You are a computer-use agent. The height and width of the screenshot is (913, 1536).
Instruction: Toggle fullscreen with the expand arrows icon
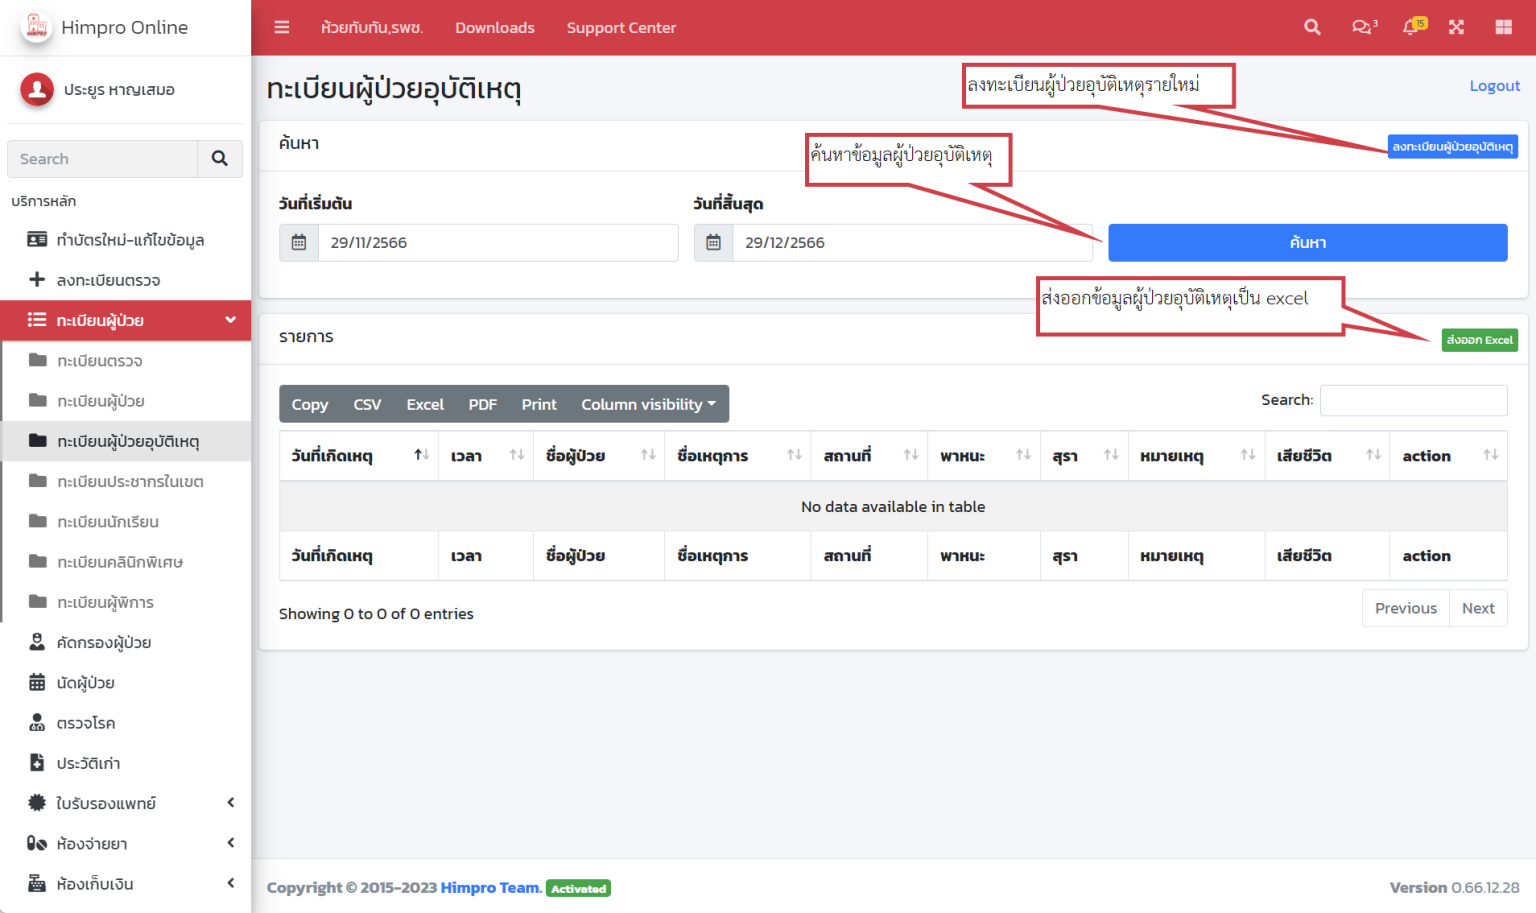click(x=1456, y=27)
